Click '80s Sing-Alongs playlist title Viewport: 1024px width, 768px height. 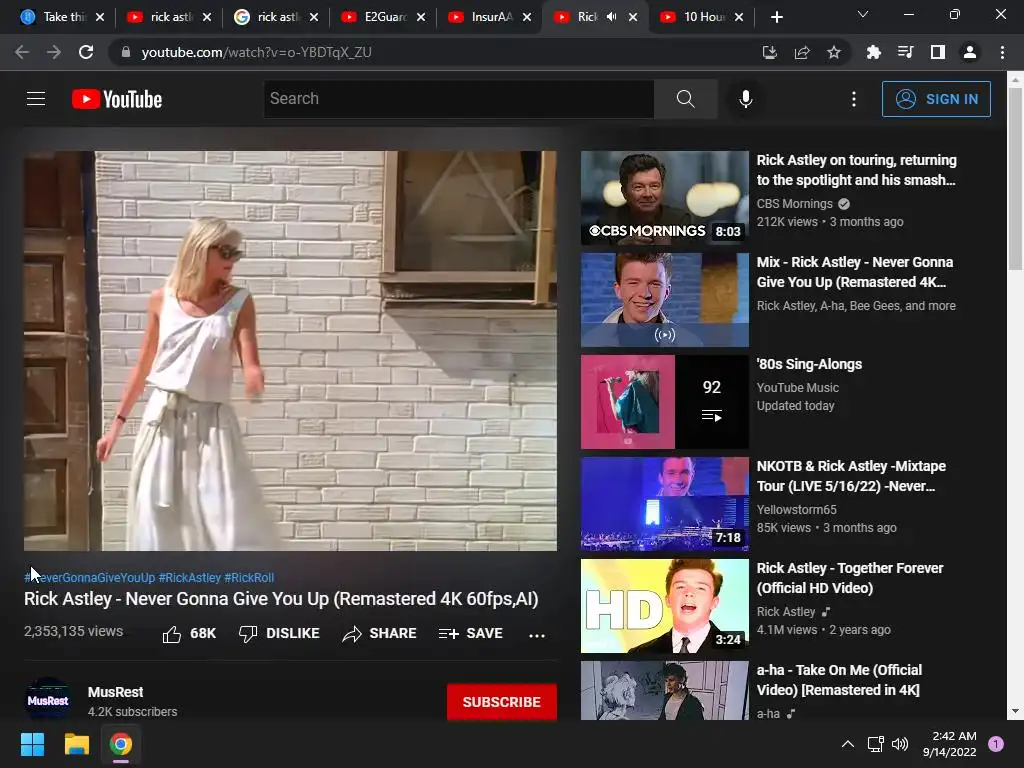[809, 364]
